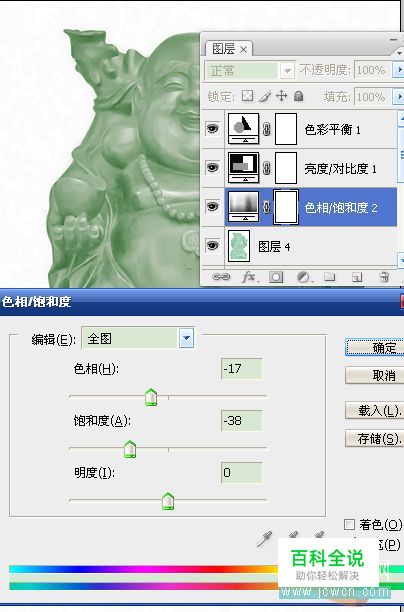This screenshot has height=612, width=404.
Task: Minimize the layers panel
Action: point(393,39)
